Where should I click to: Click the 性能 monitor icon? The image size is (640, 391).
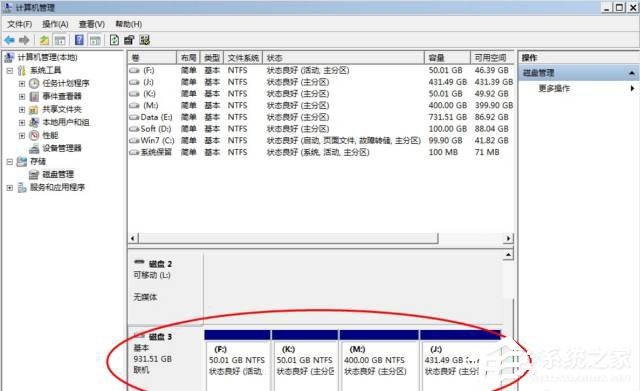point(34,135)
